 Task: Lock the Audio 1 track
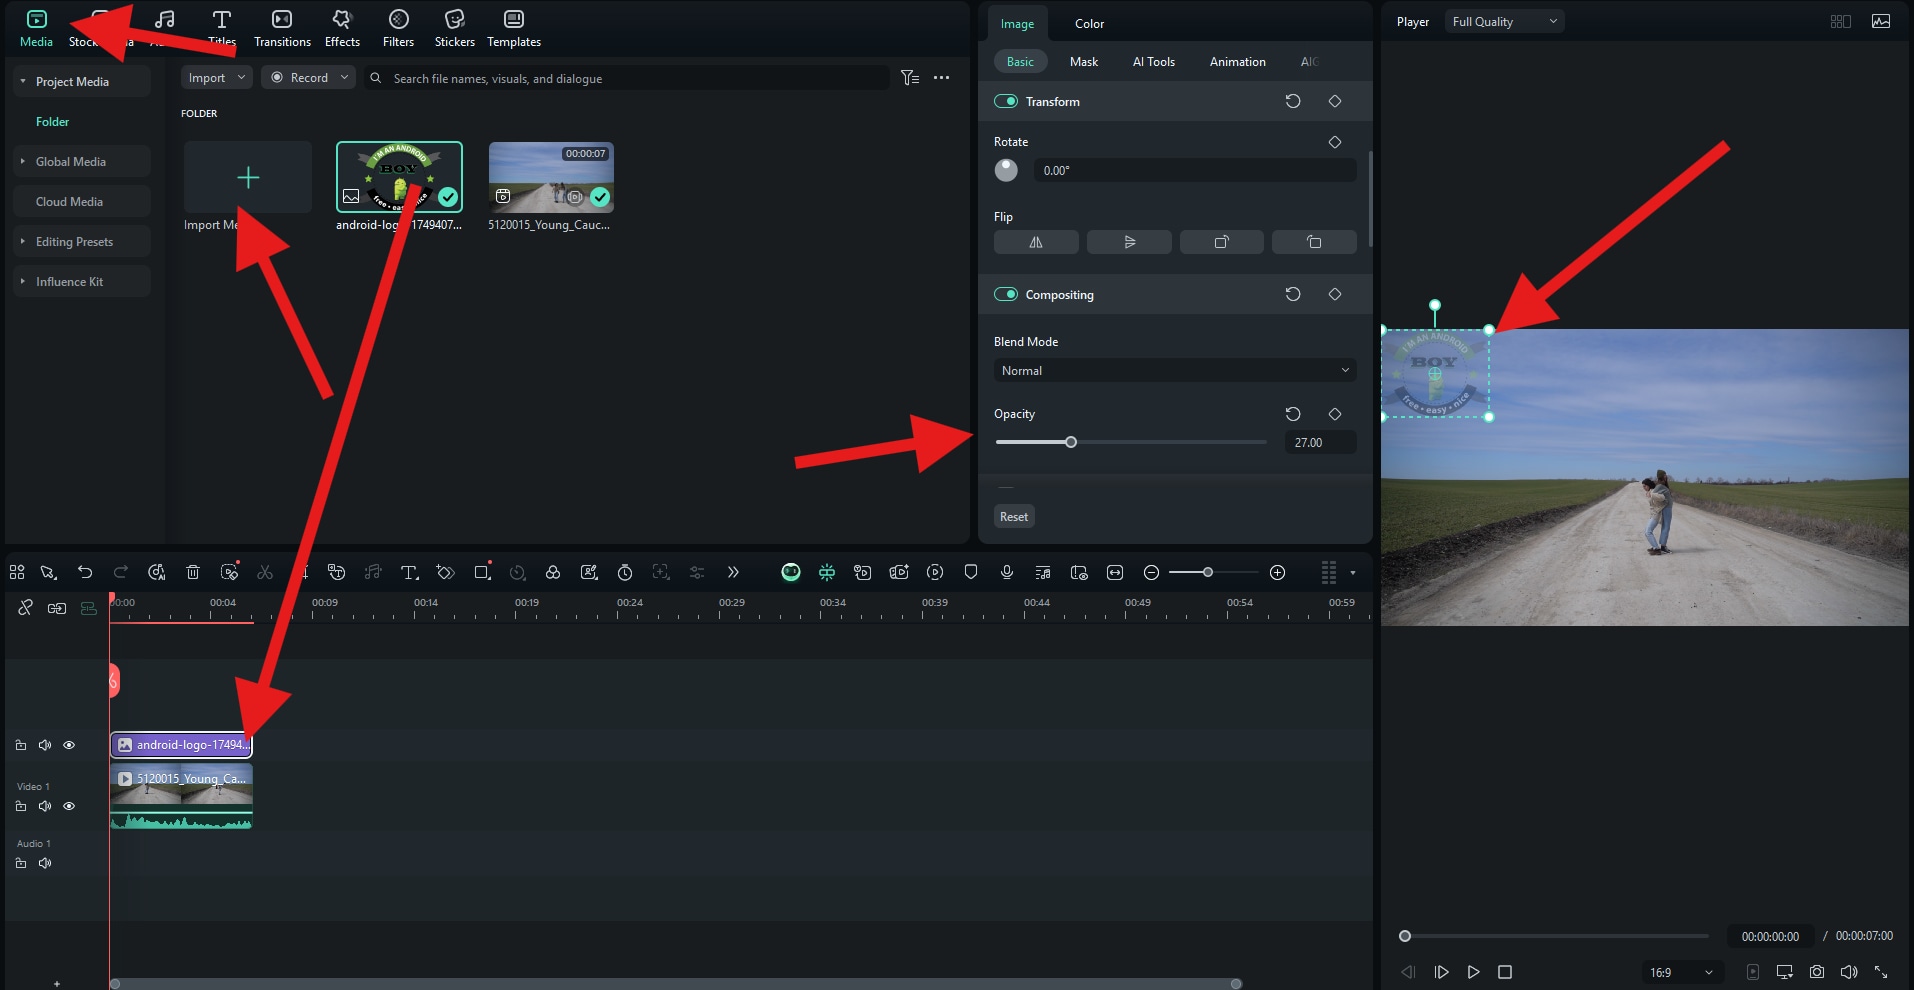pos(21,863)
